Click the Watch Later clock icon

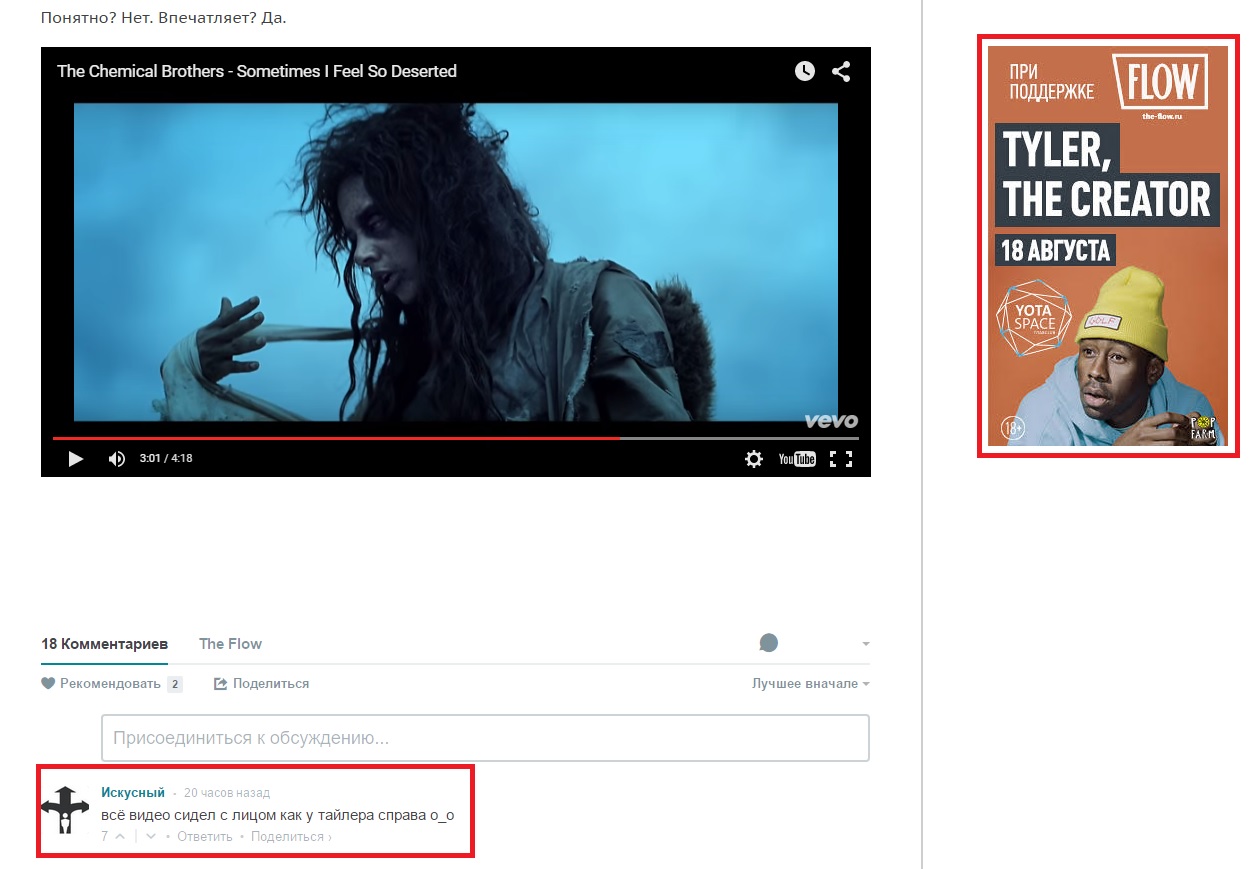(x=805, y=71)
